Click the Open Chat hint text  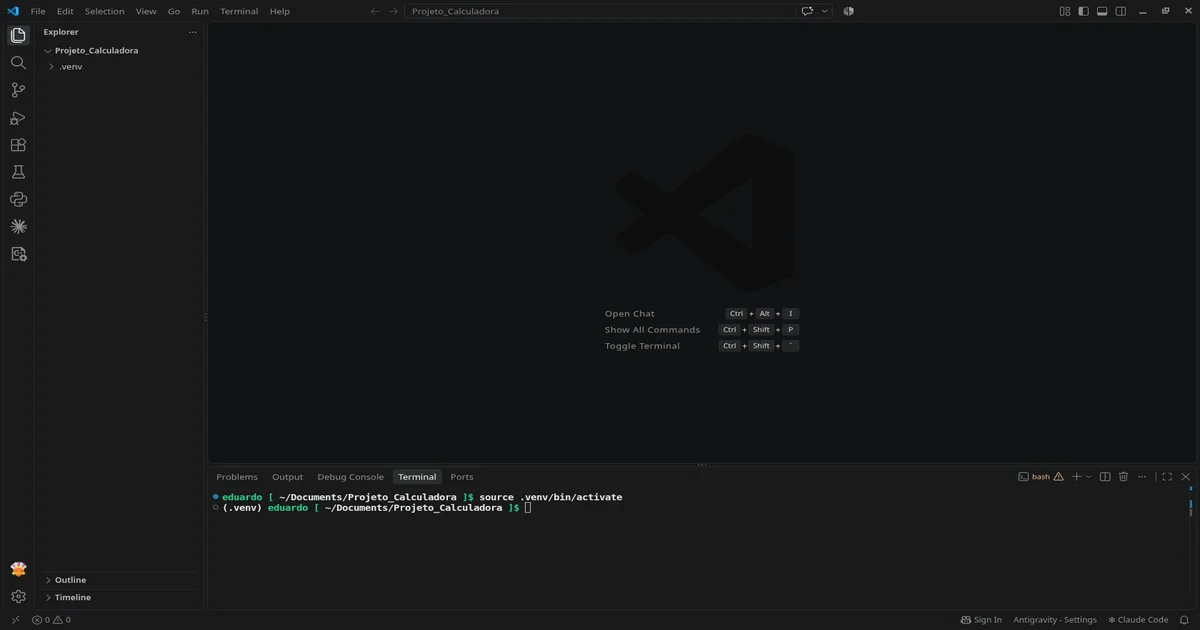coord(630,314)
